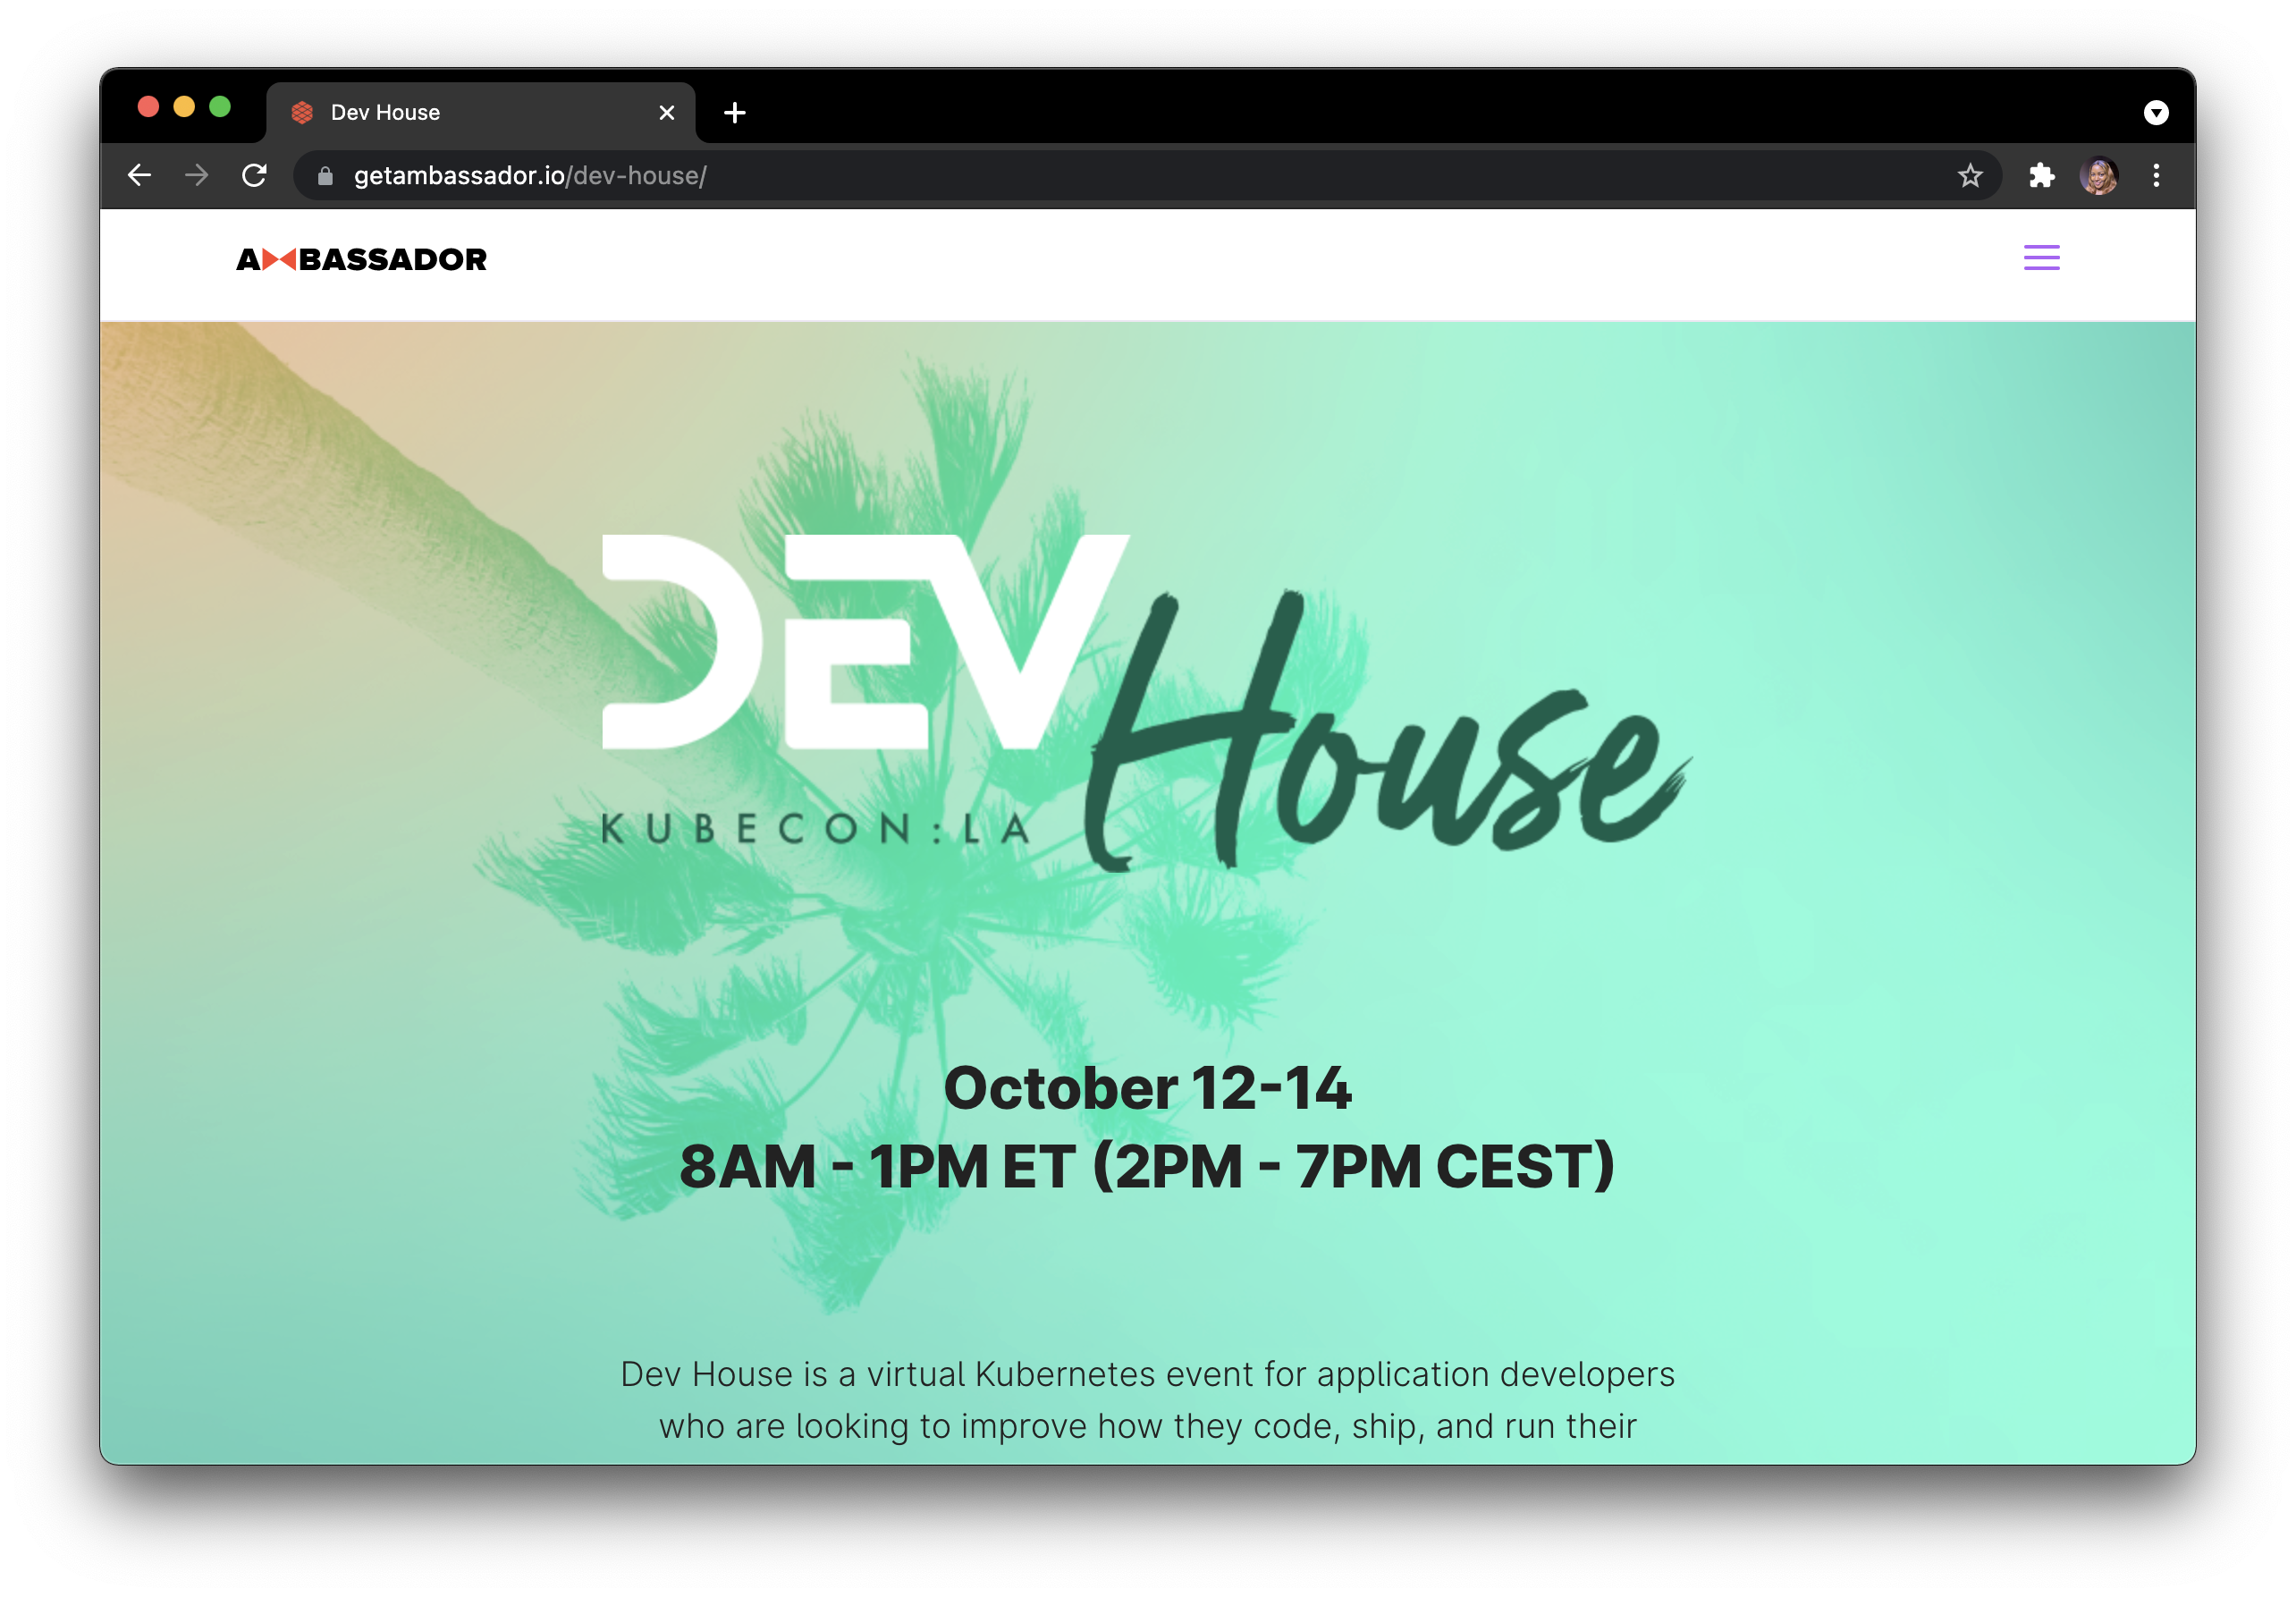Maximize the window with the green button
This screenshot has height=1597, width=2296.
(x=220, y=107)
